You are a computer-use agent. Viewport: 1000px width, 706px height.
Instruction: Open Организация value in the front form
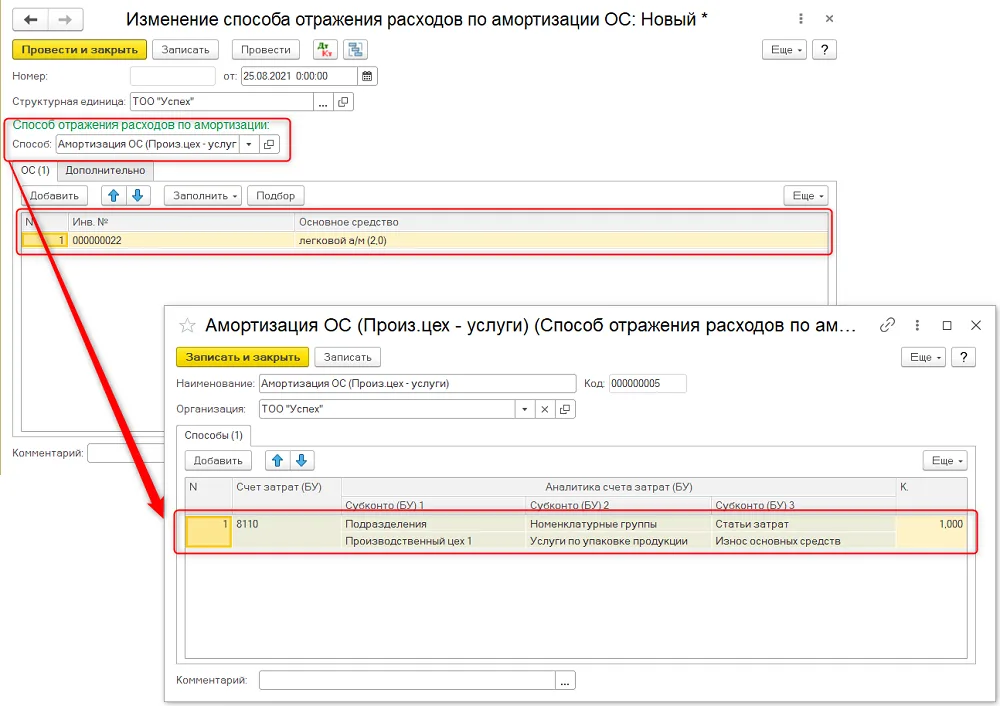tap(565, 409)
